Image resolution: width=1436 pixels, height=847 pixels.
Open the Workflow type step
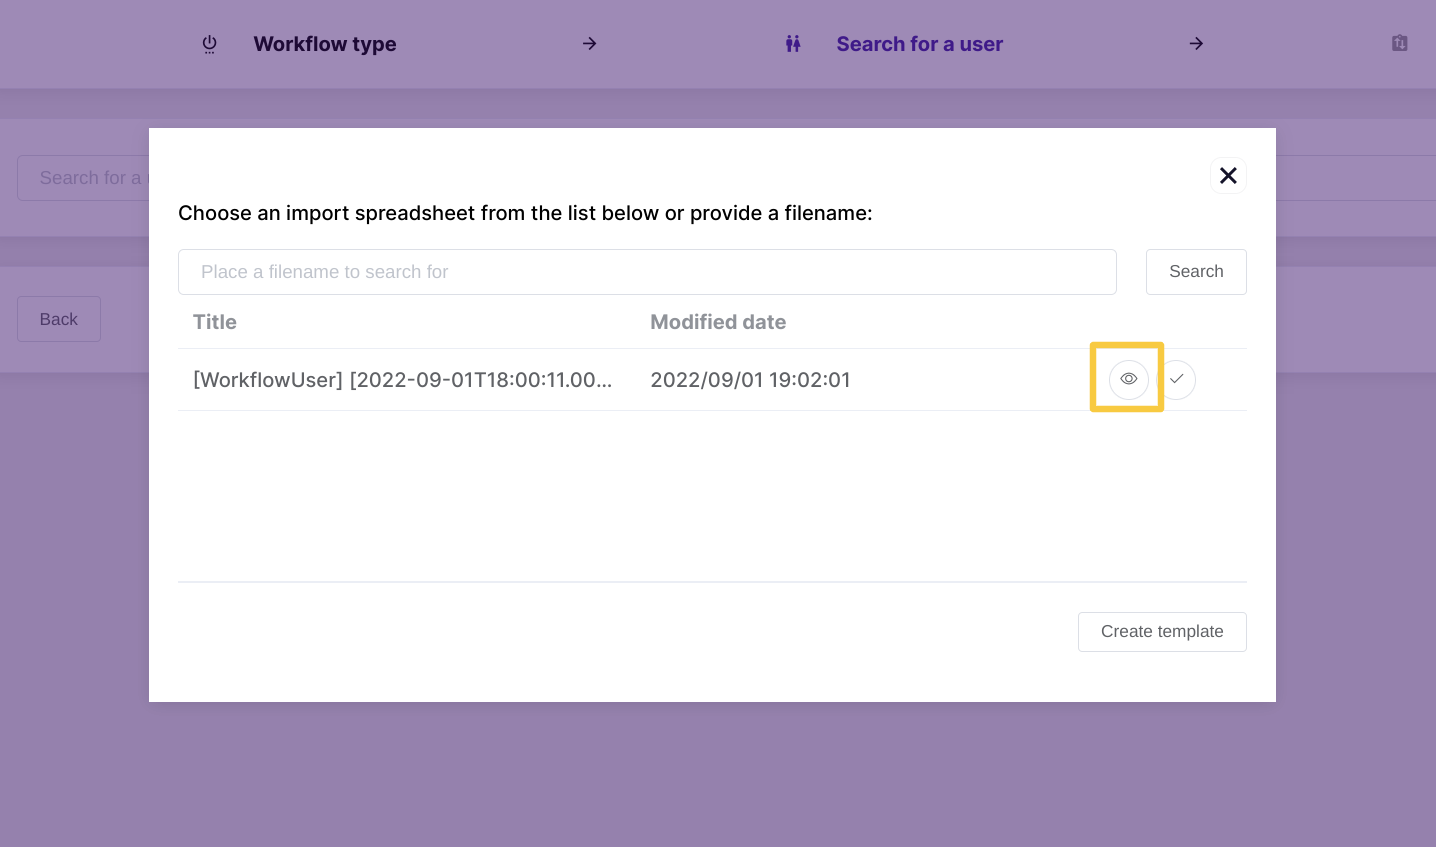coord(325,44)
